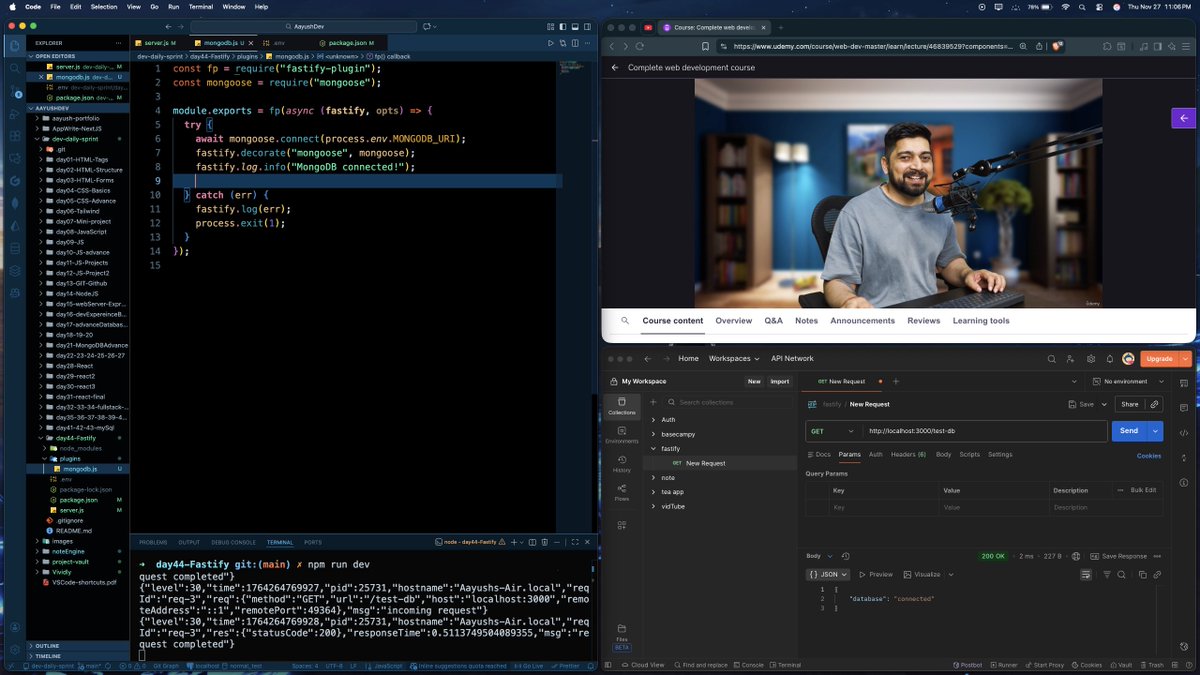Open the Q&A tab on Udemy

click(773, 320)
